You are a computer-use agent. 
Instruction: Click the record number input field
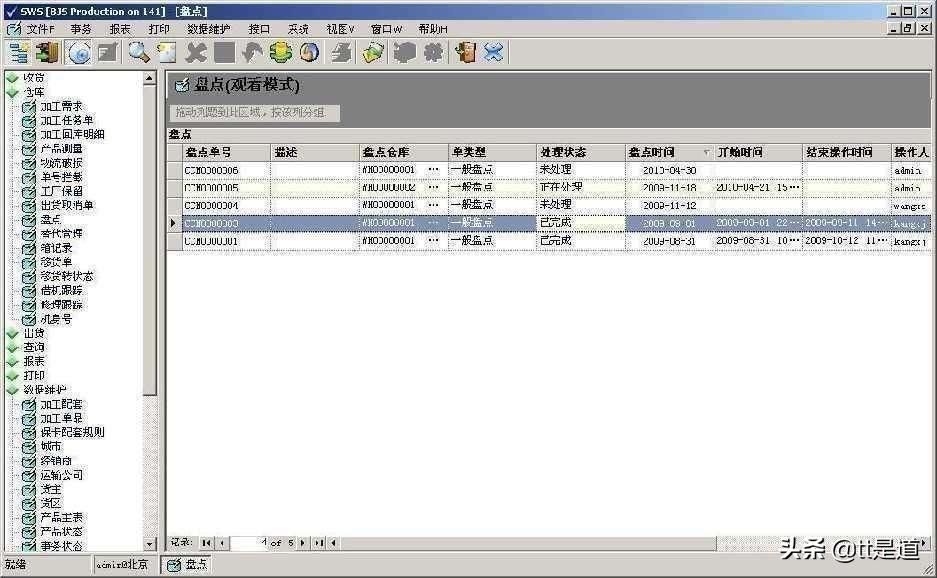(250, 543)
